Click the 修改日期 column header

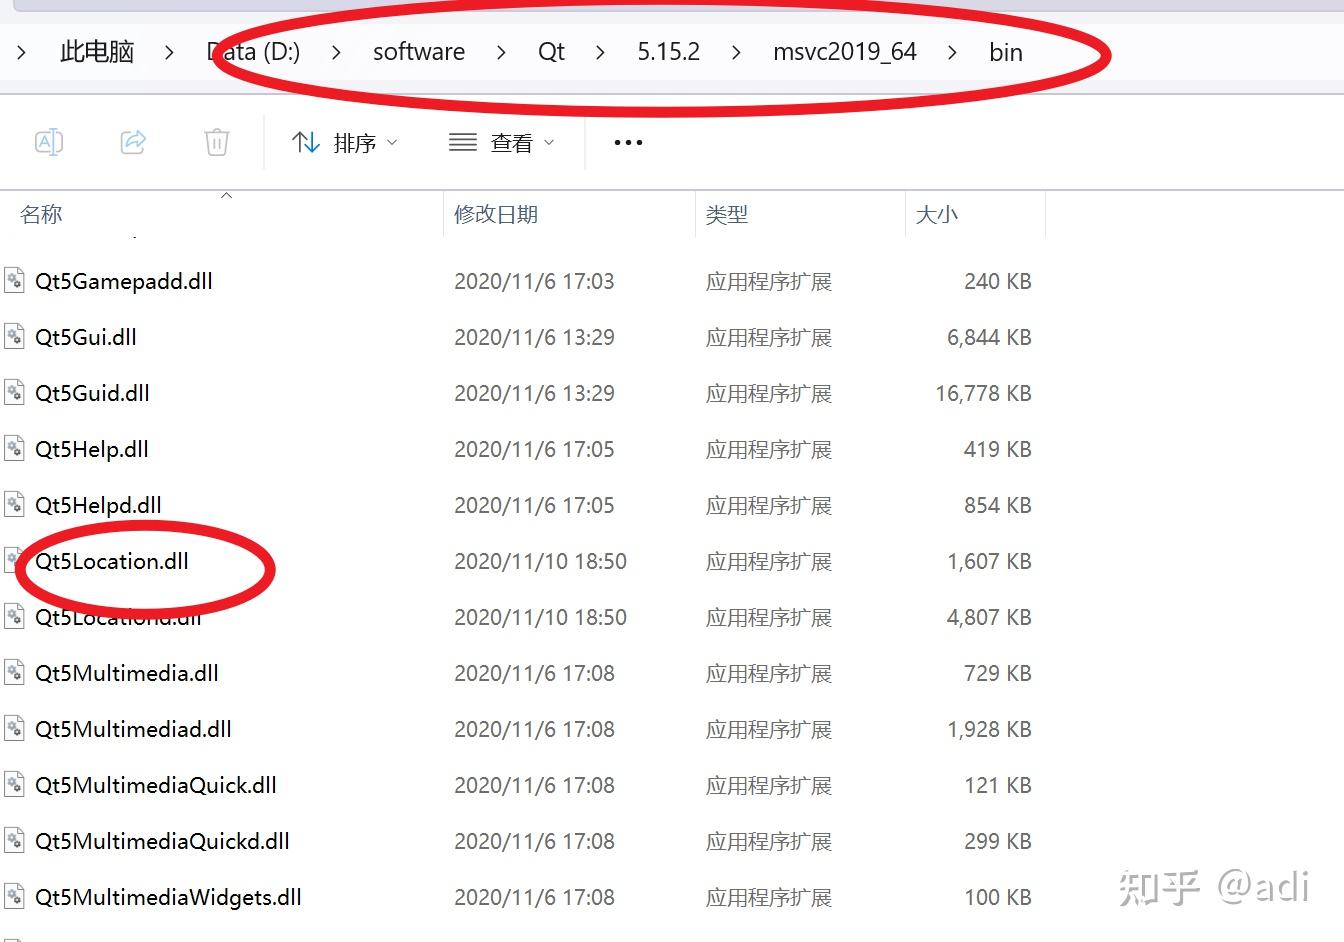[x=495, y=213]
